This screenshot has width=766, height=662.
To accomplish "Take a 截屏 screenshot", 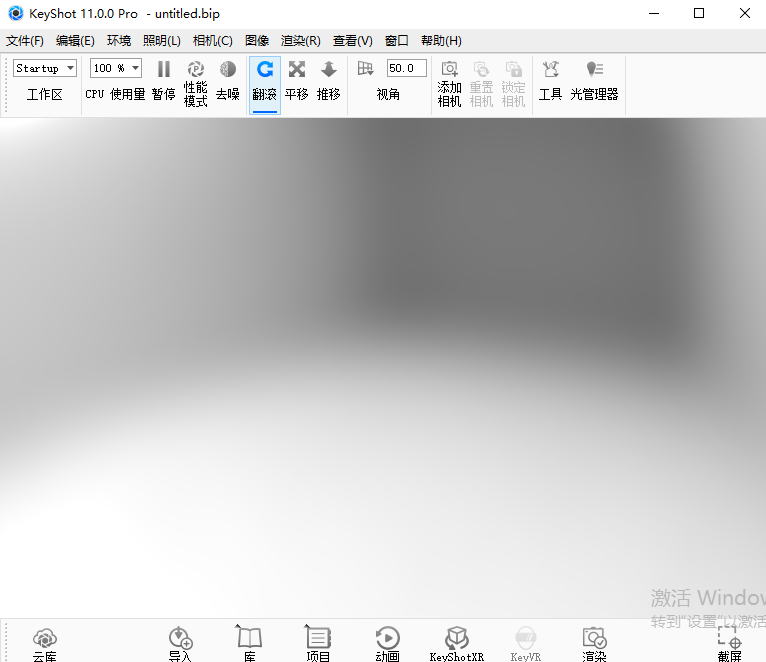I will coord(730,644).
